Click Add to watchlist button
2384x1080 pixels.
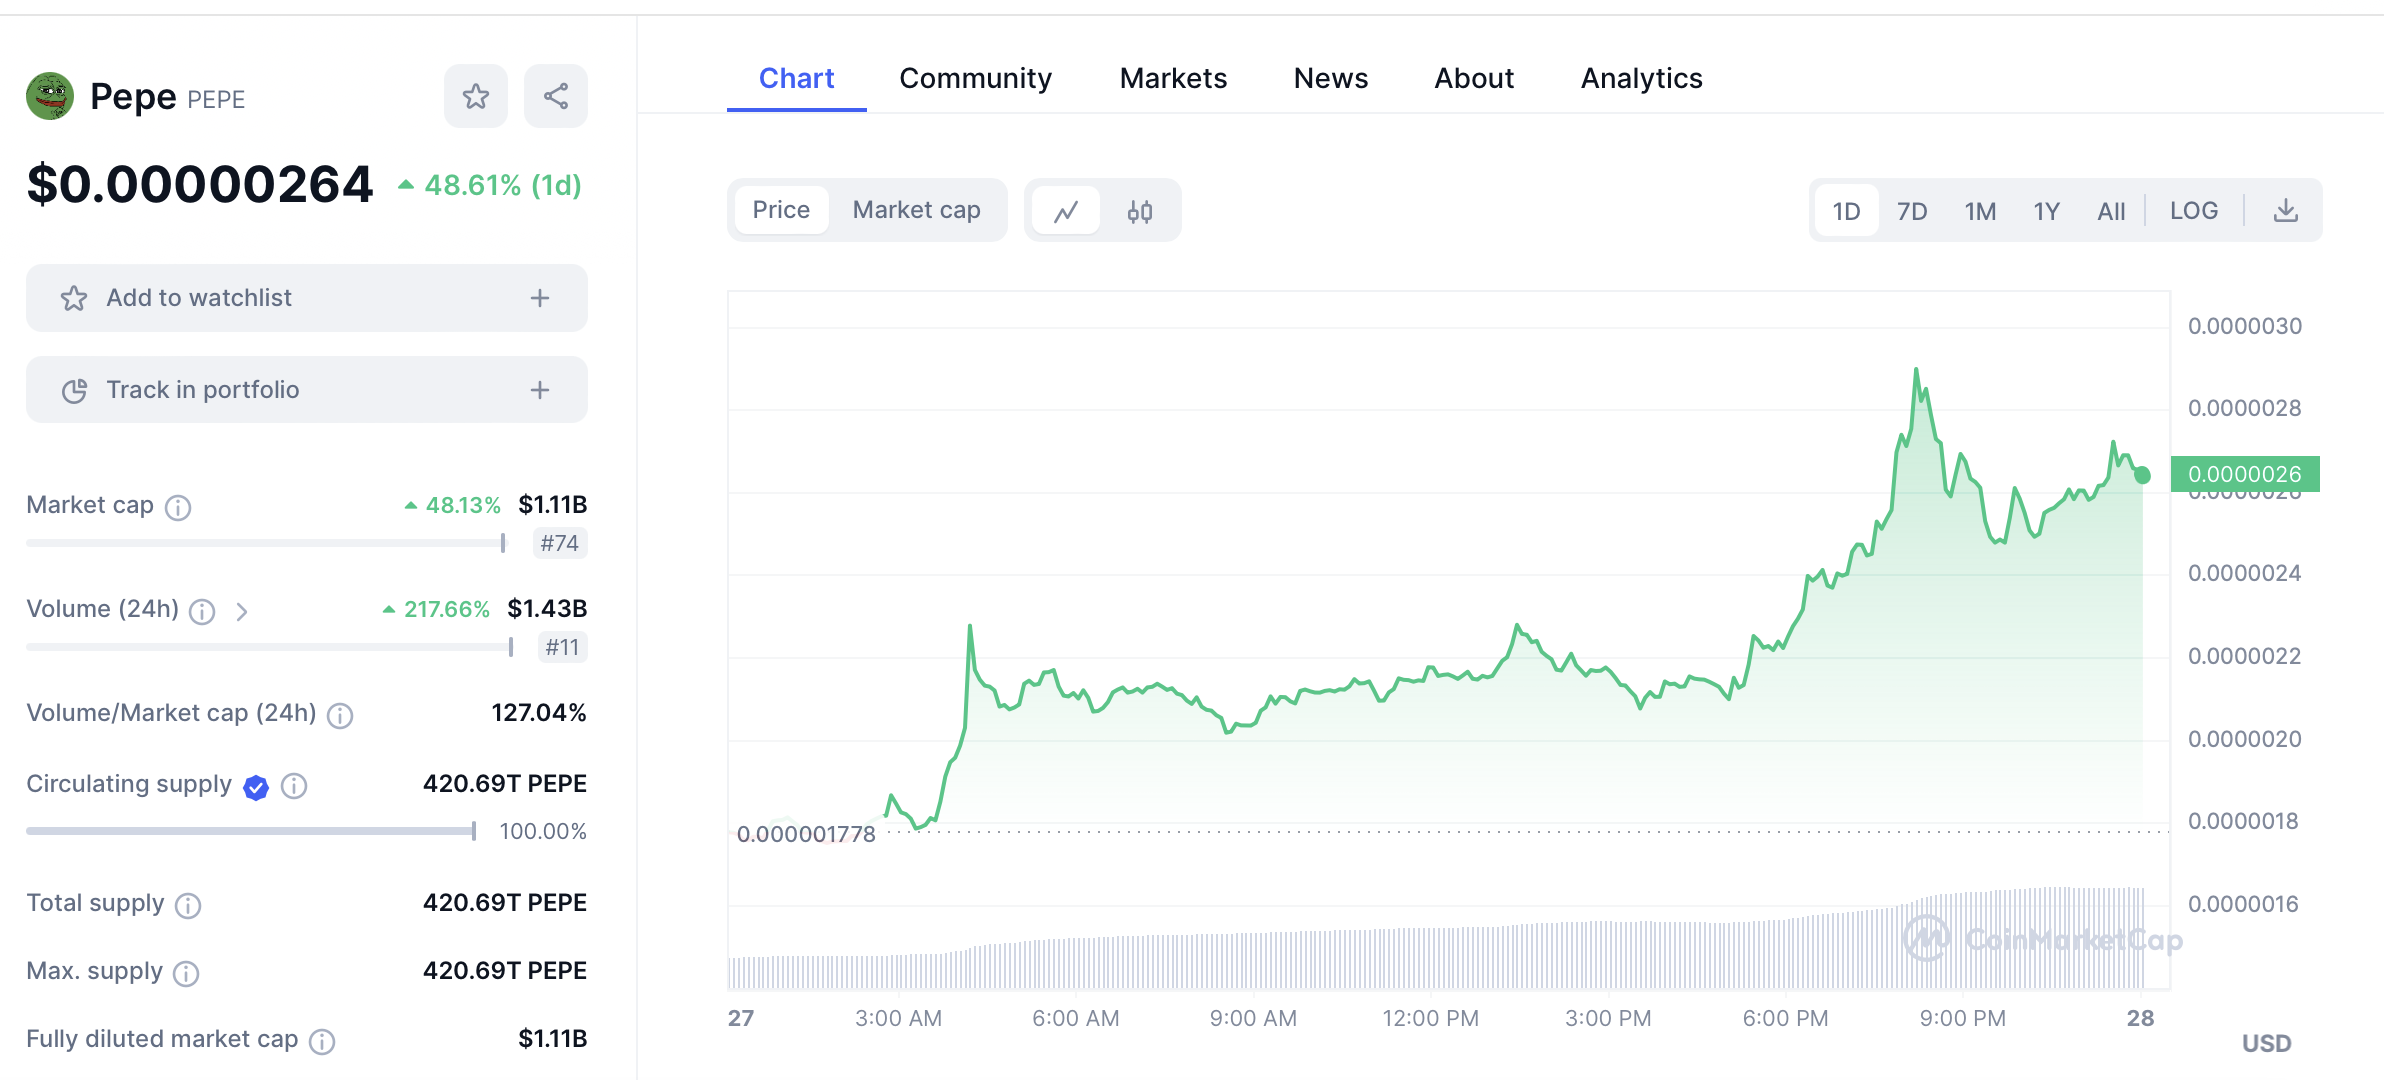pyautogui.click(x=200, y=298)
